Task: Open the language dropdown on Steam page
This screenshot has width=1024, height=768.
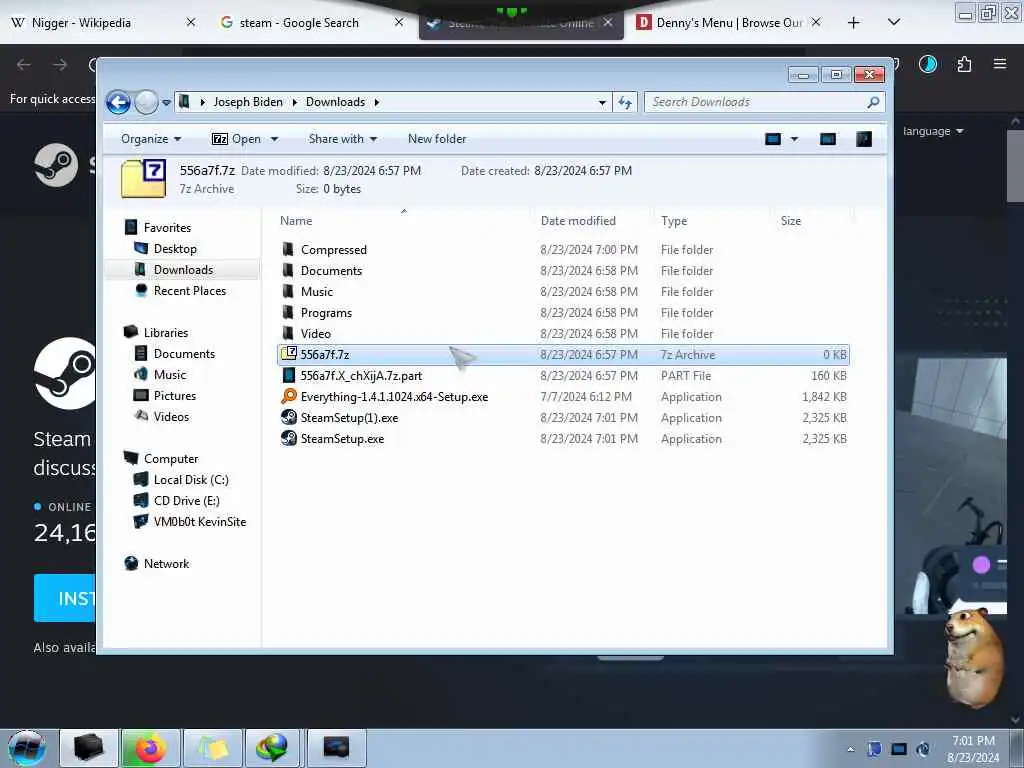Action: [933, 131]
